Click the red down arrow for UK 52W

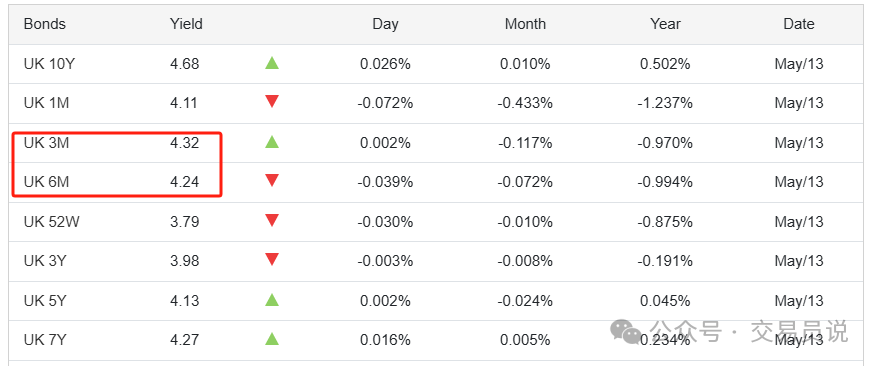pyautogui.click(x=272, y=220)
